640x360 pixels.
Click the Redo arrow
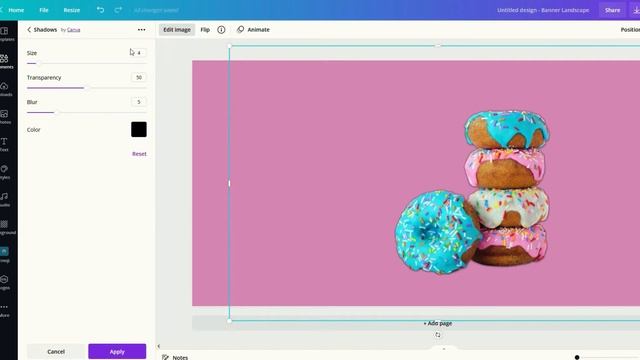118,10
